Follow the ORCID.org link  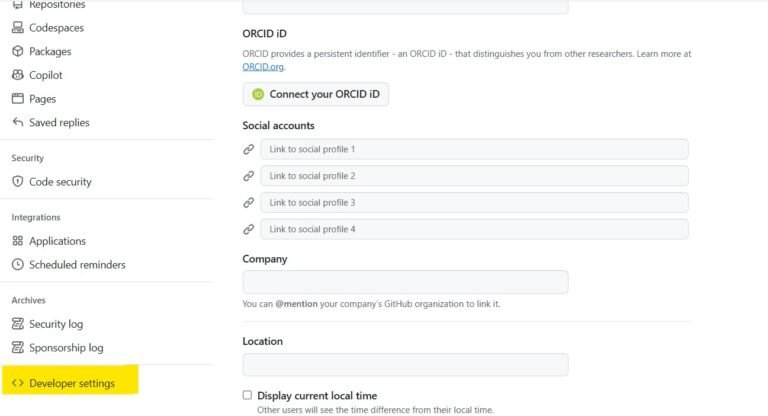(x=263, y=67)
